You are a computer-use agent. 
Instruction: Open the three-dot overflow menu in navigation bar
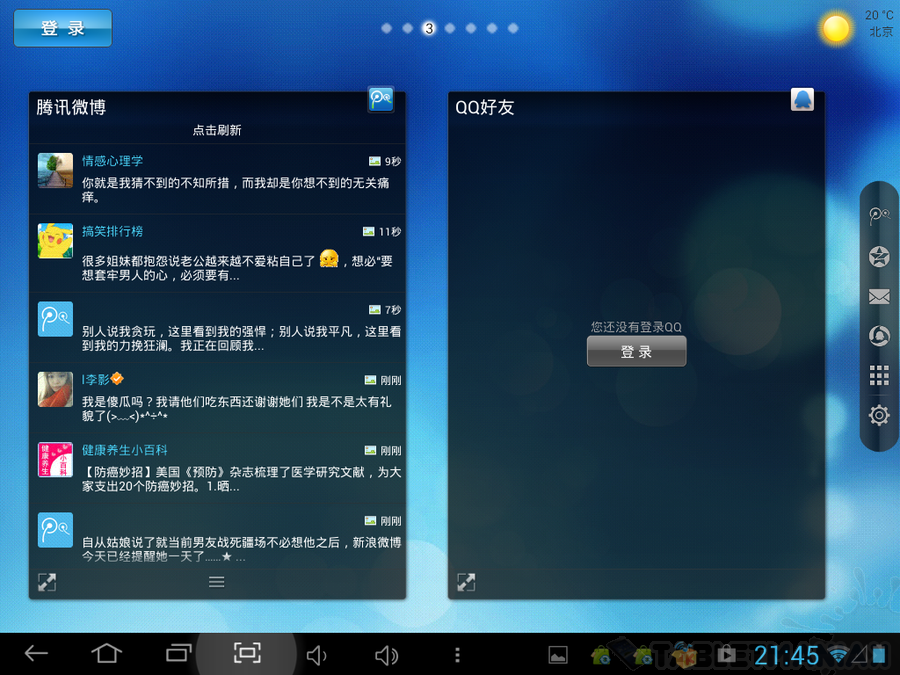[x=457, y=655]
